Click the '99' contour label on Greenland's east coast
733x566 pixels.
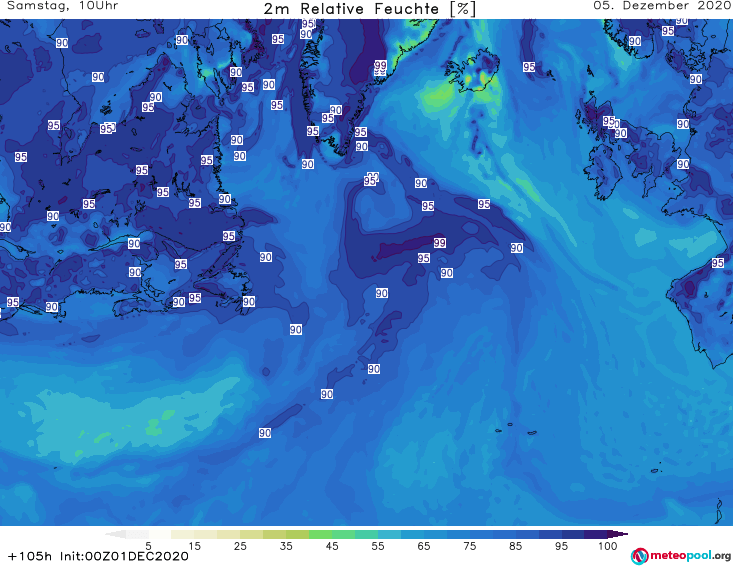(x=381, y=65)
